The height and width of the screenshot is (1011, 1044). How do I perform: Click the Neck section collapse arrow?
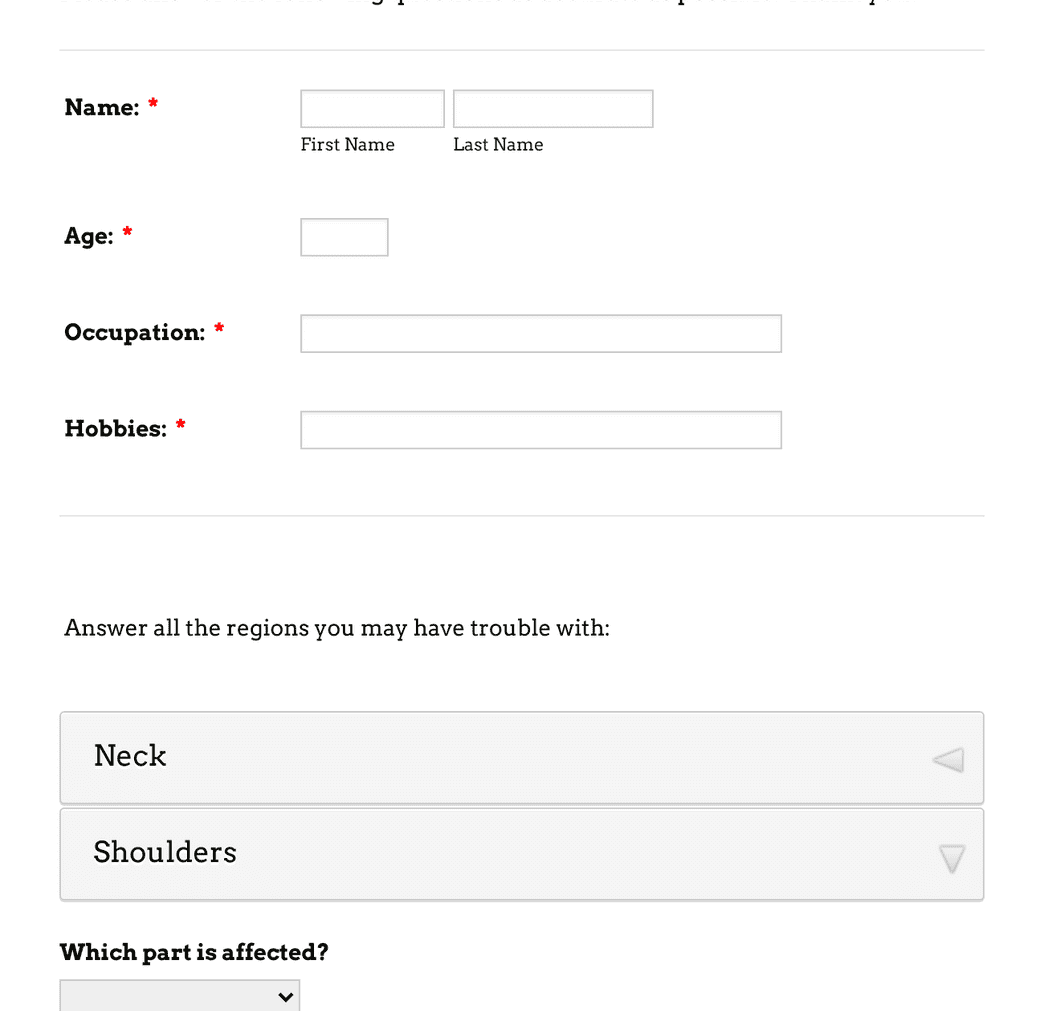click(x=947, y=759)
